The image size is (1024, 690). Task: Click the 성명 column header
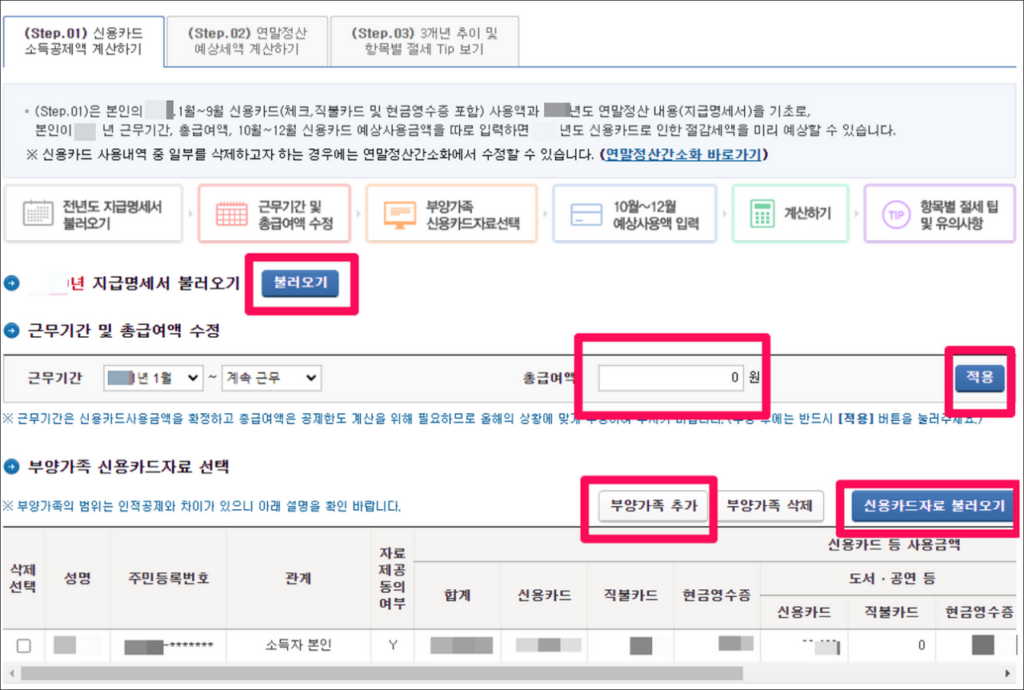pyautogui.click(x=78, y=578)
